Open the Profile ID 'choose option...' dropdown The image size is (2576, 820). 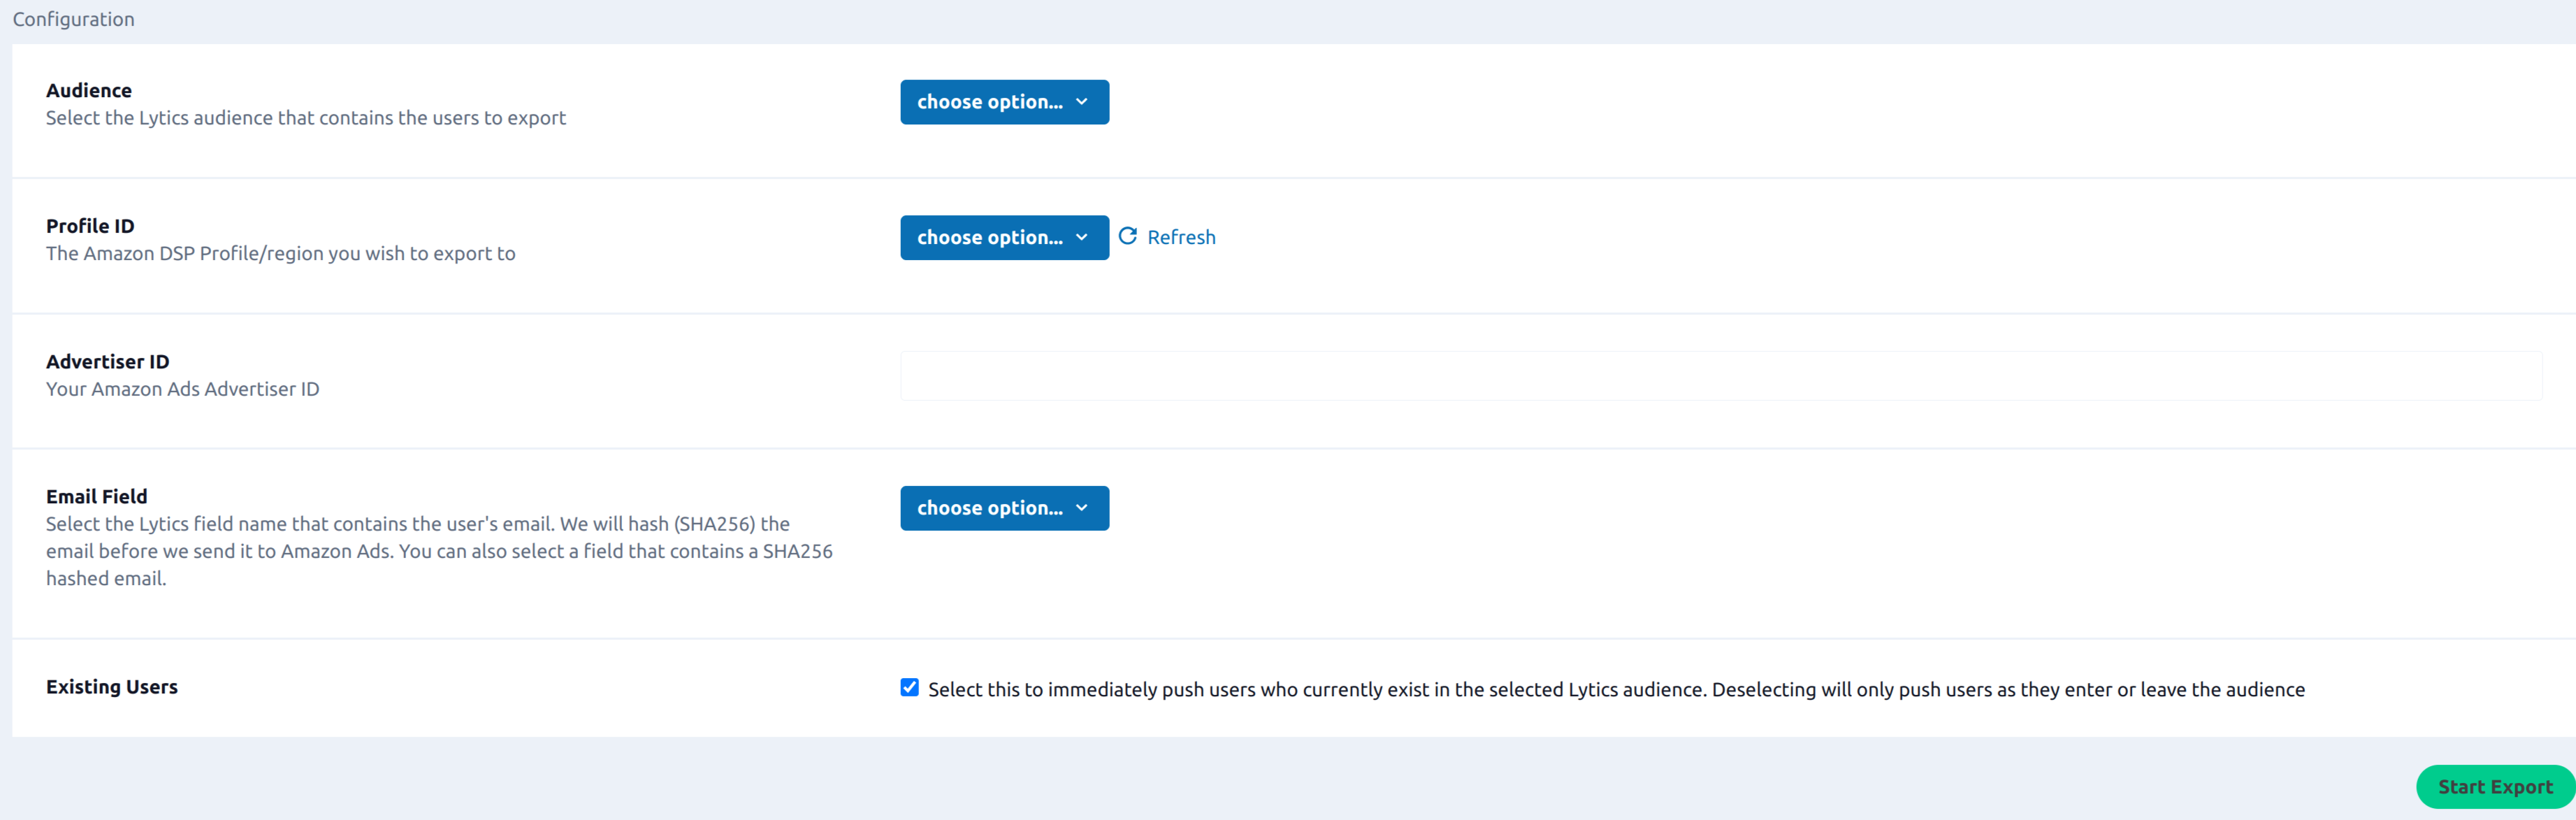point(989,237)
